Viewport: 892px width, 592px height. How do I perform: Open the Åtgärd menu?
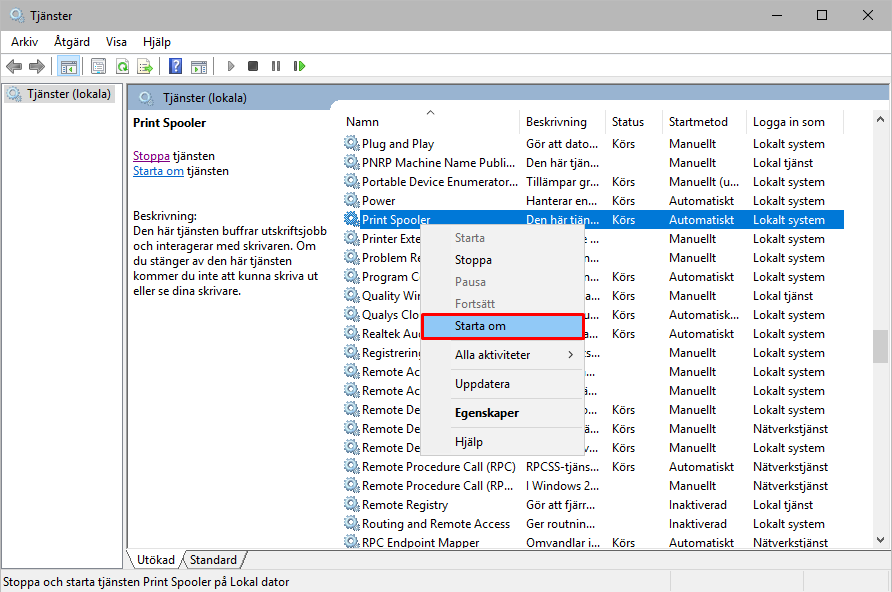tap(71, 42)
